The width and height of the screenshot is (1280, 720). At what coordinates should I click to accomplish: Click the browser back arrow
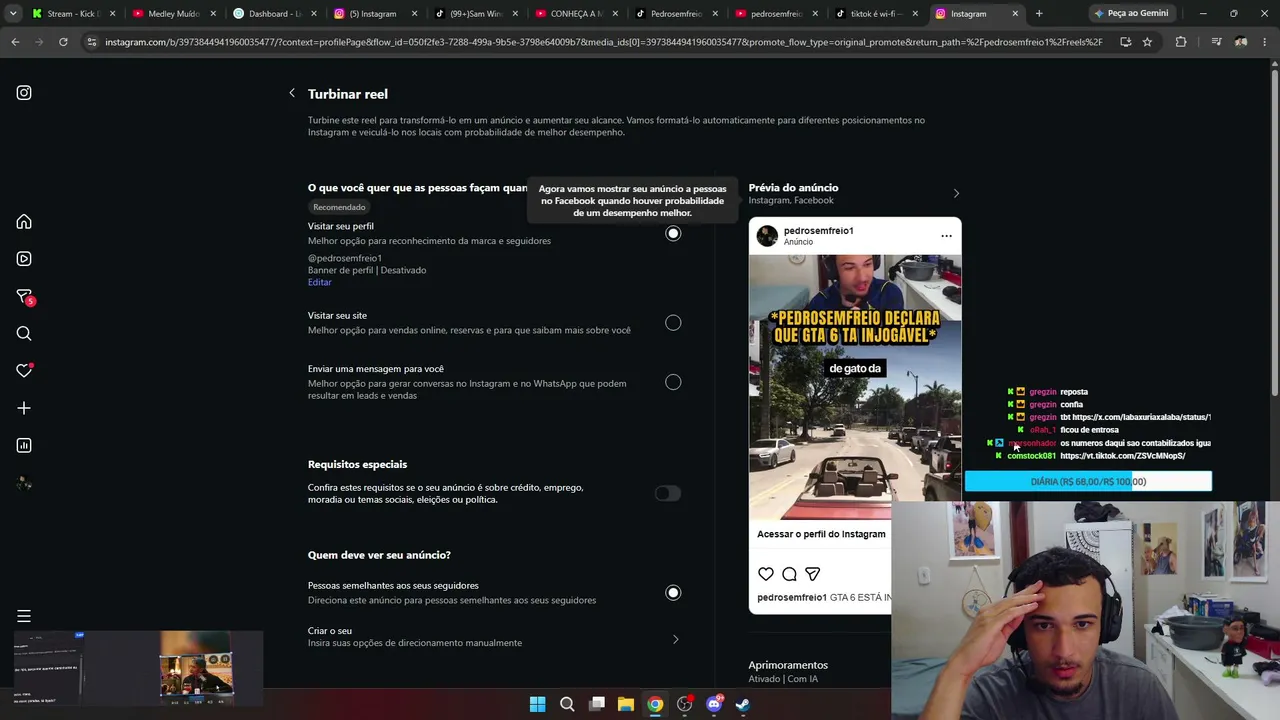(15, 42)
